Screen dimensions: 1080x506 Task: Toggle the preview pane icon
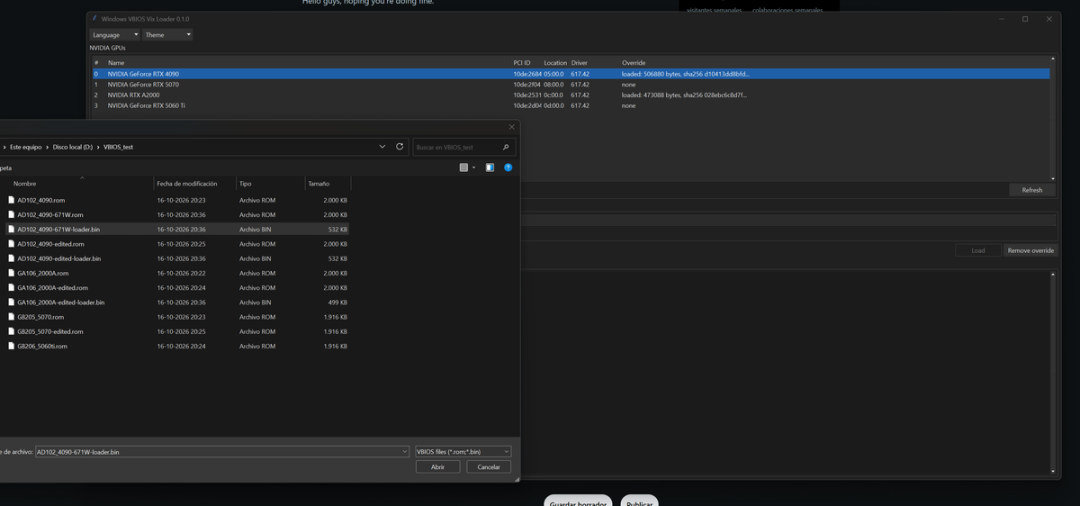click(x=490, y=167)
